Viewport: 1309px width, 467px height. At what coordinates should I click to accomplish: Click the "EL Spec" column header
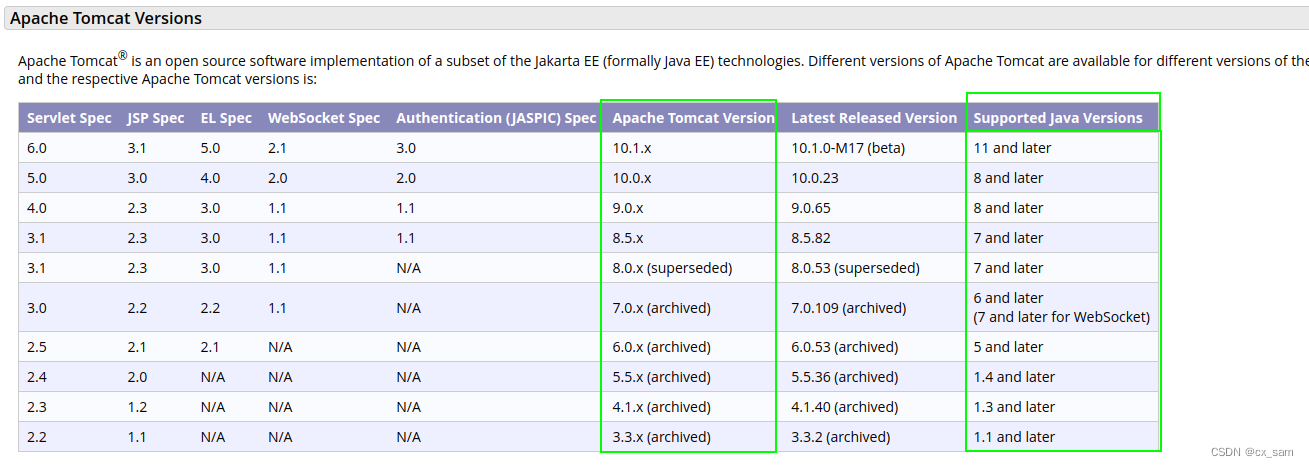[226, 118]
